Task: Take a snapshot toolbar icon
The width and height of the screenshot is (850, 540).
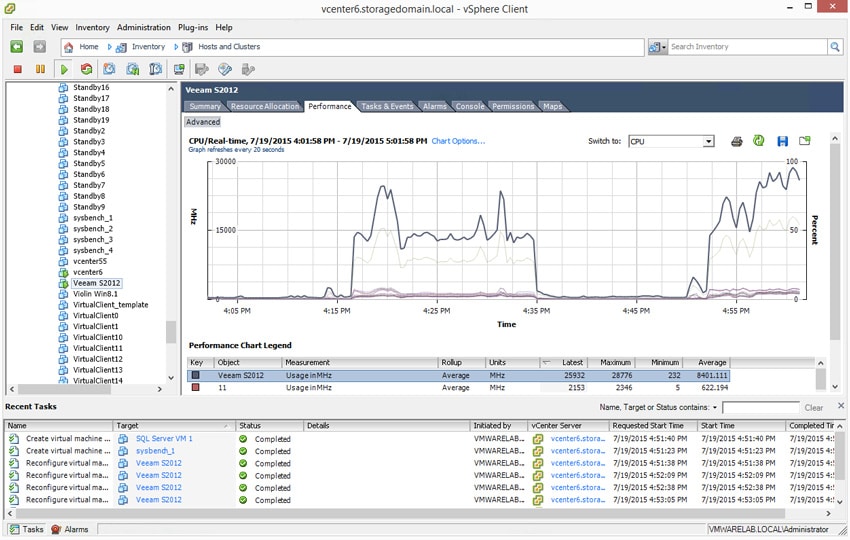Action: click(110, 69)
